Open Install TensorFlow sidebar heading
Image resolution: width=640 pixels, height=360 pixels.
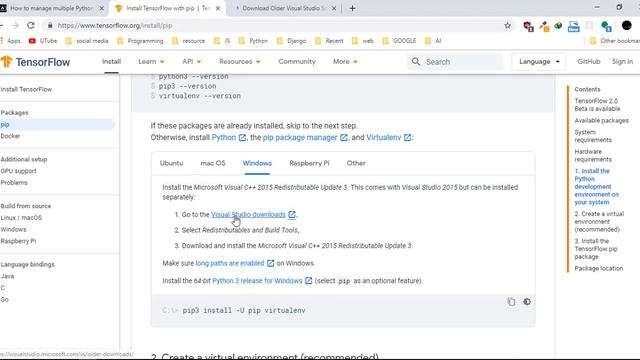26,89
